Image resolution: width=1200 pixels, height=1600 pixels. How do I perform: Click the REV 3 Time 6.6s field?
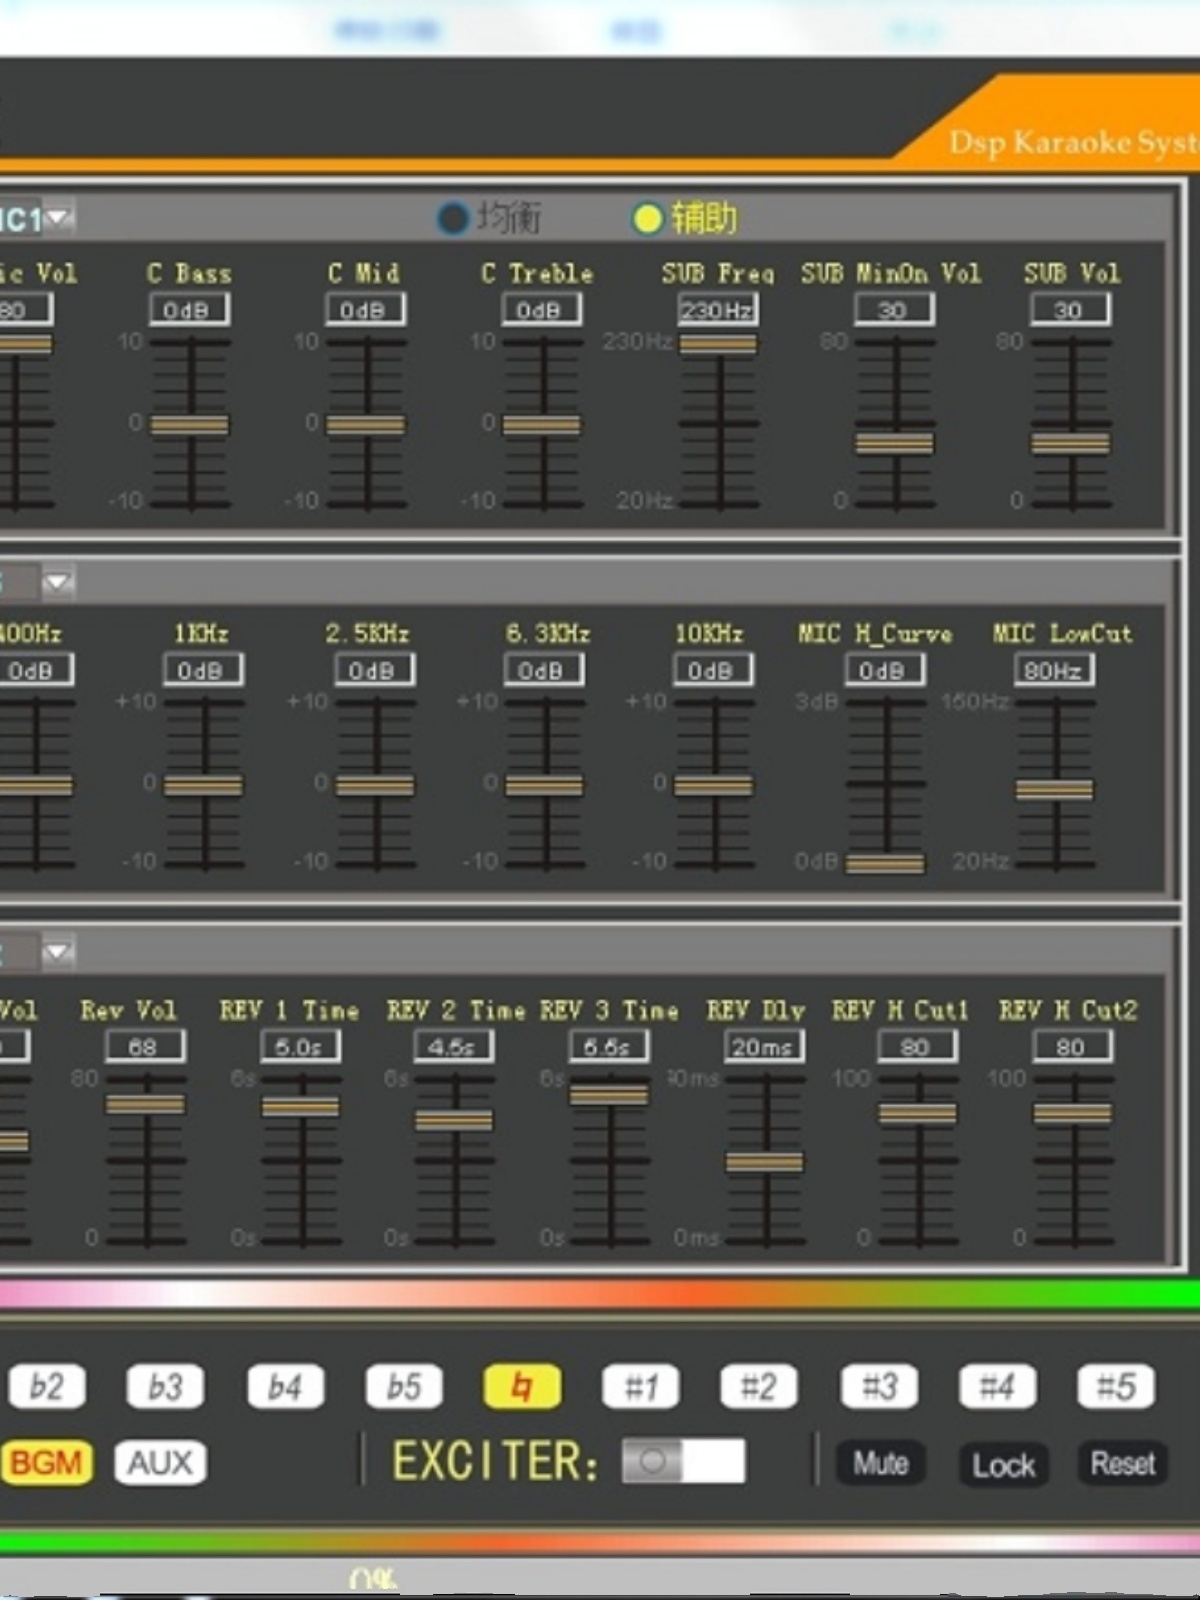pos(609,1047)
